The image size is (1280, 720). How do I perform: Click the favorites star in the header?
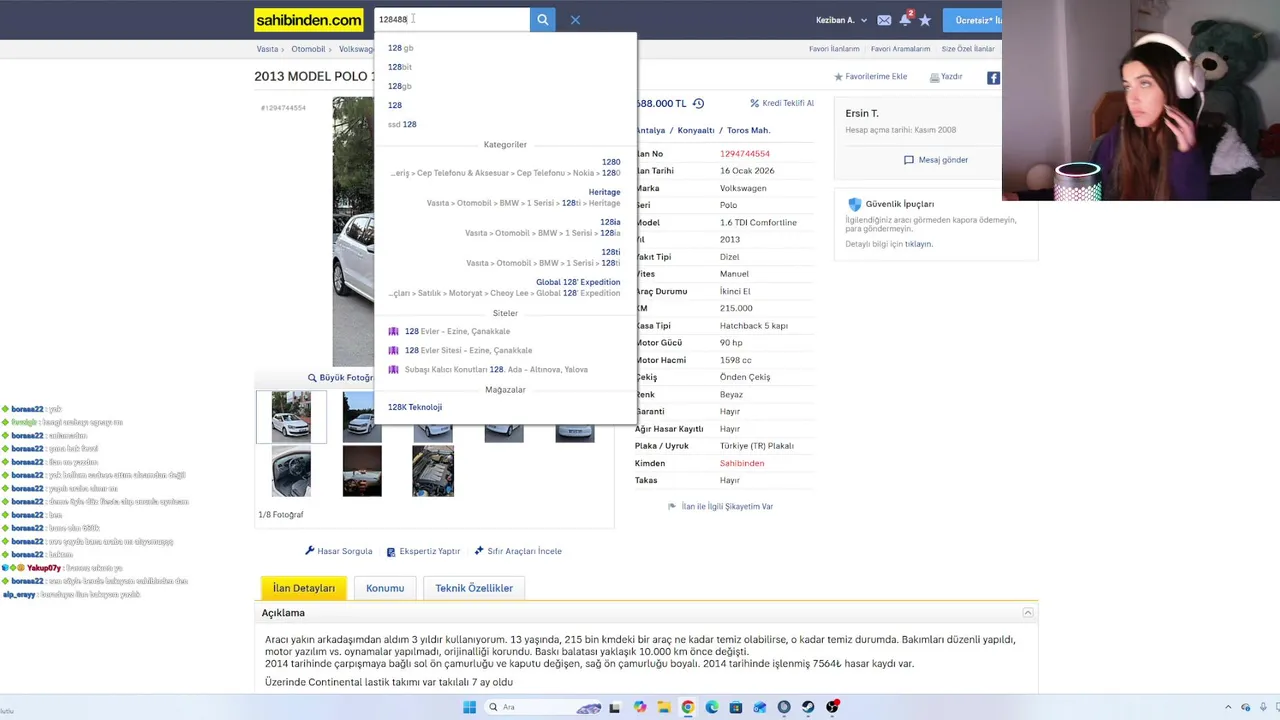click(x=925, y=20)
